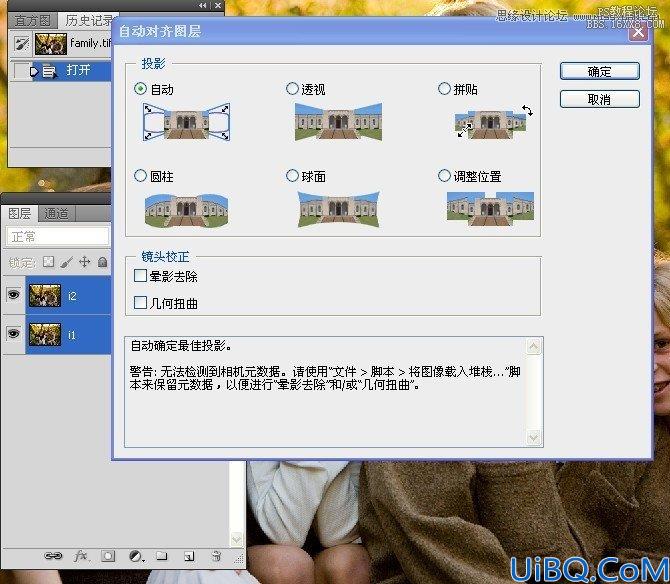Switch to the 图层 tab

(20, 213)
